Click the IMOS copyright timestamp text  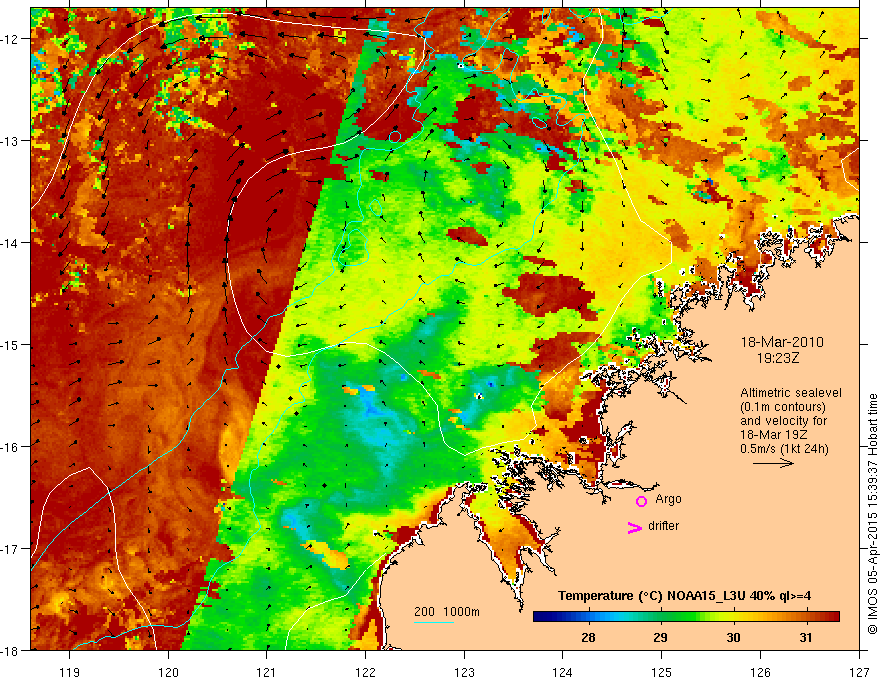[x=872, y=515]
